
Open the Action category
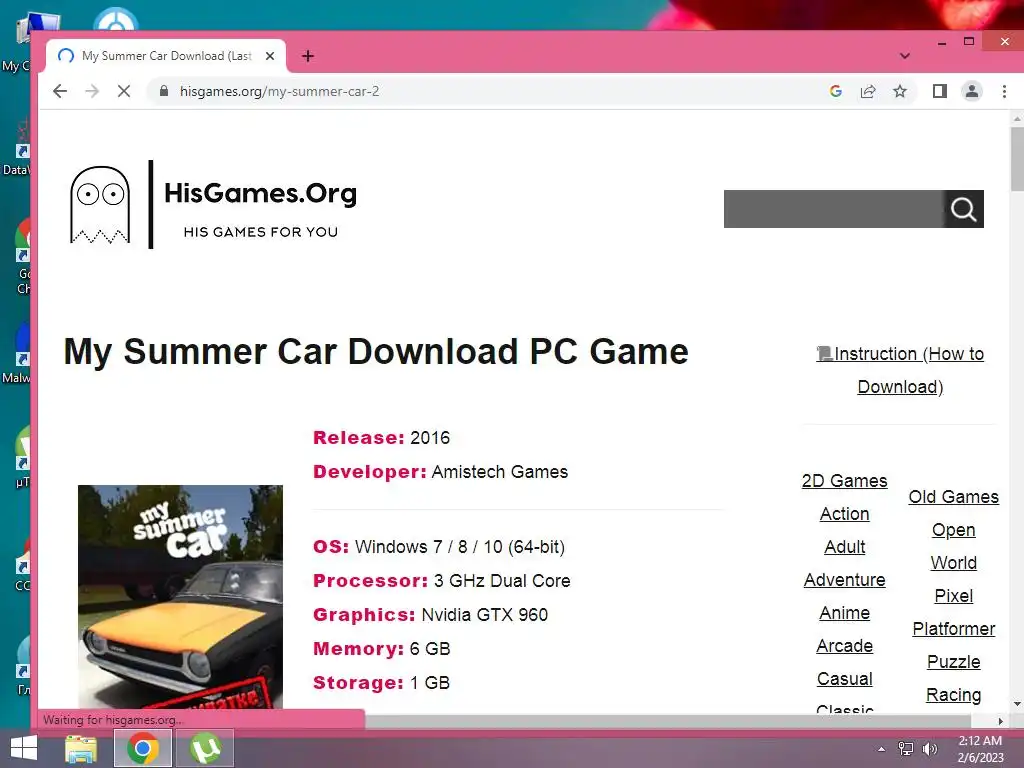(844, 514)
